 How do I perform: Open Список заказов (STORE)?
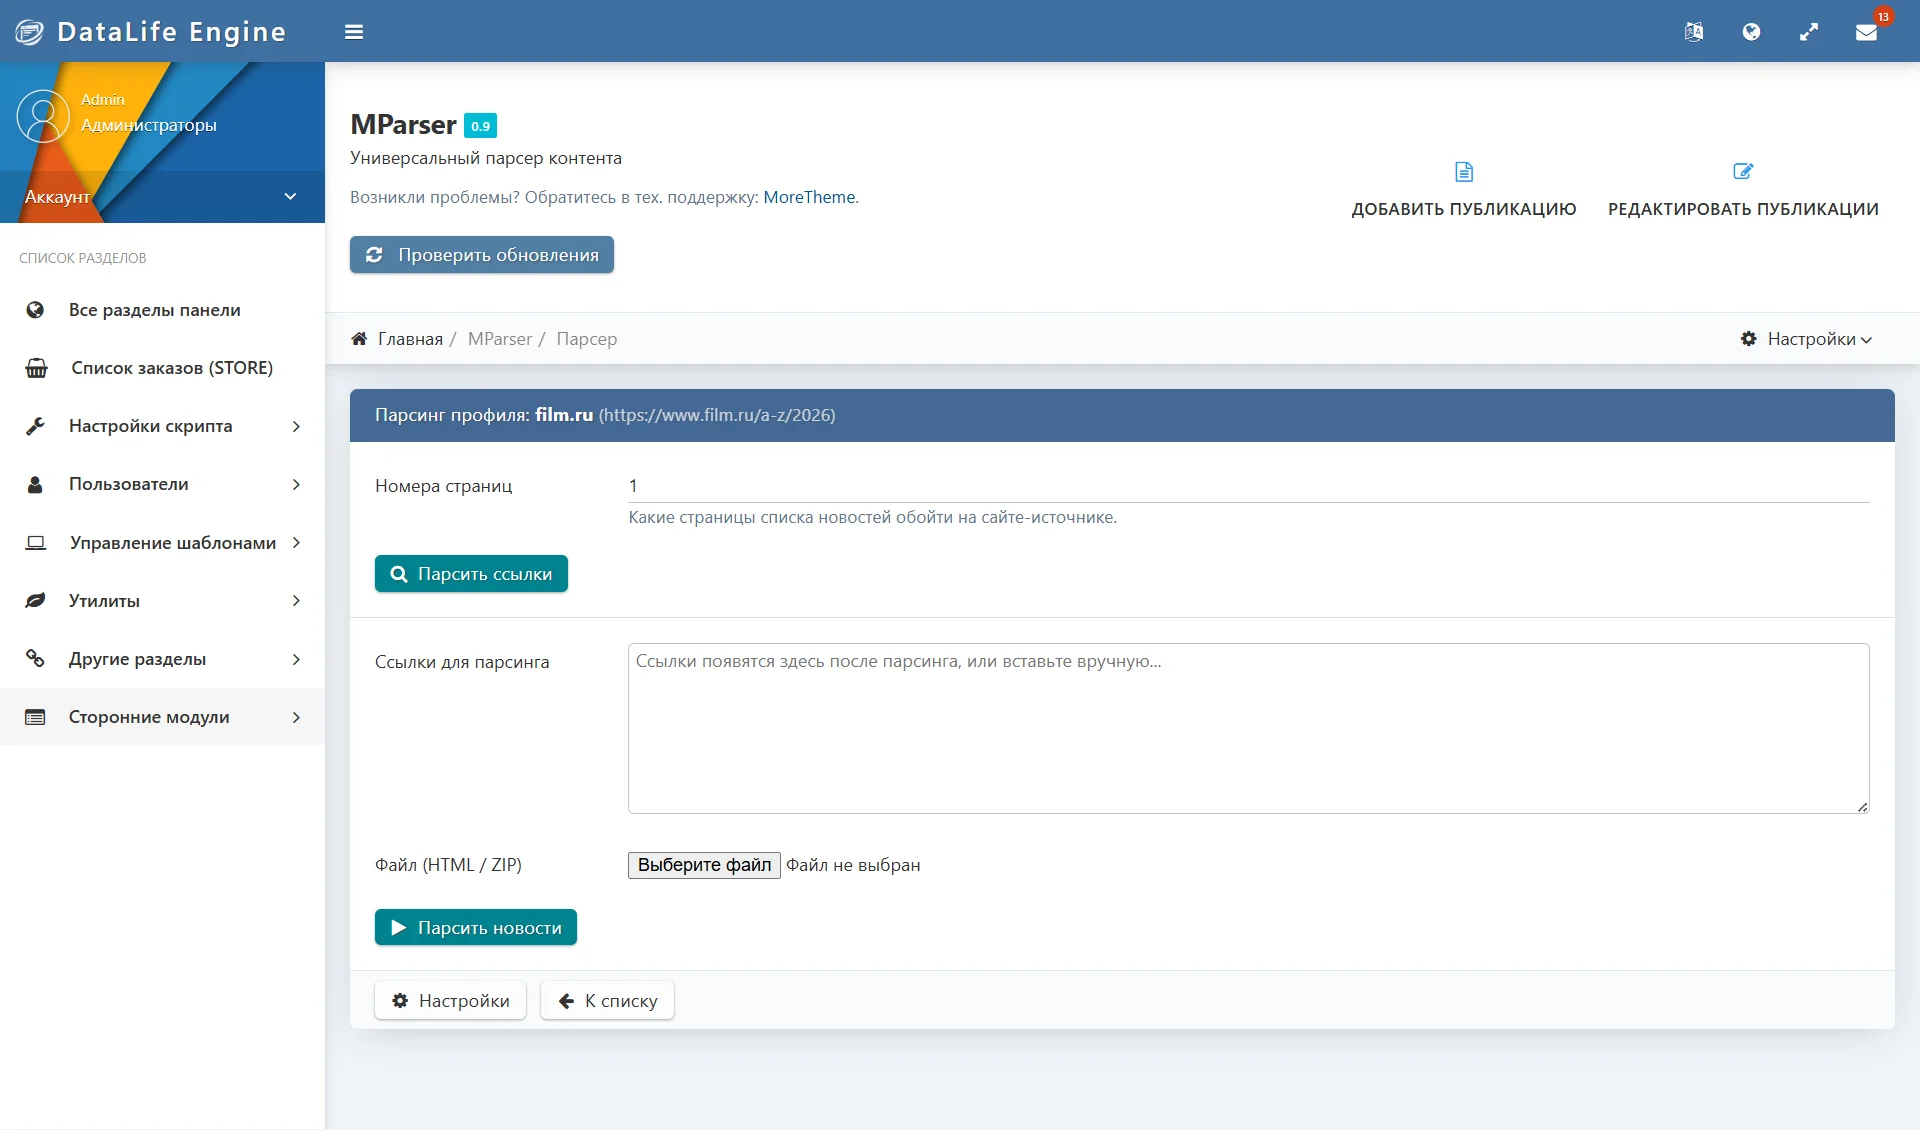point(162,368)
